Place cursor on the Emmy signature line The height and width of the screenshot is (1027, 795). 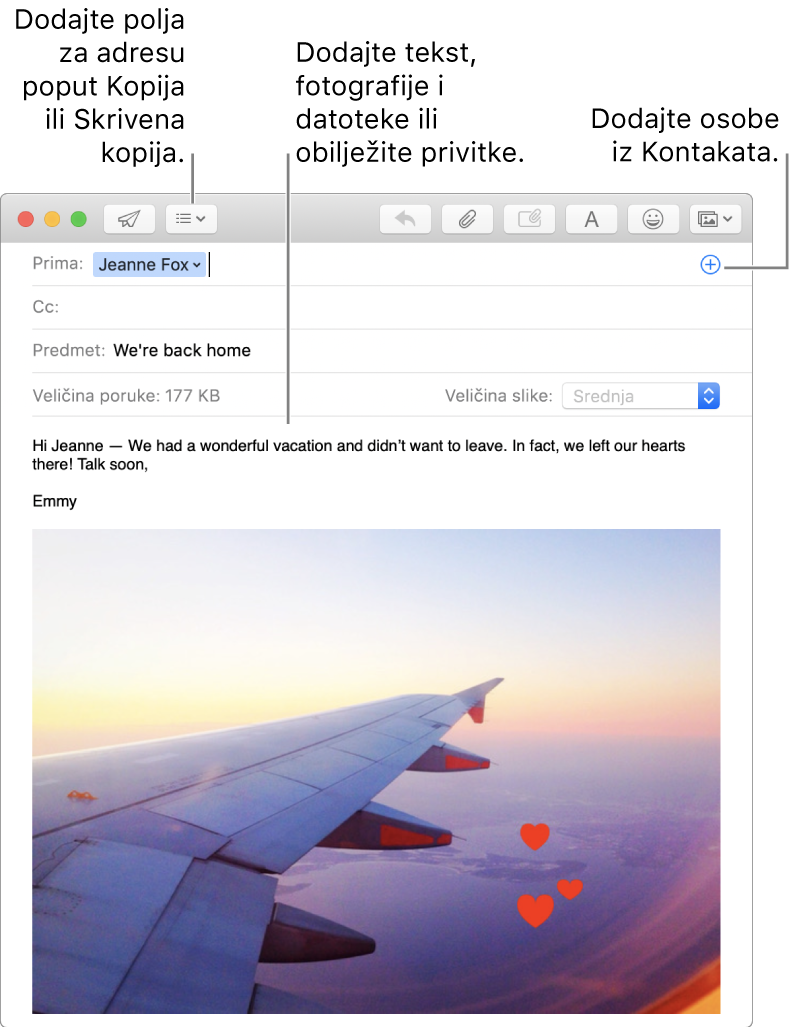55,501
